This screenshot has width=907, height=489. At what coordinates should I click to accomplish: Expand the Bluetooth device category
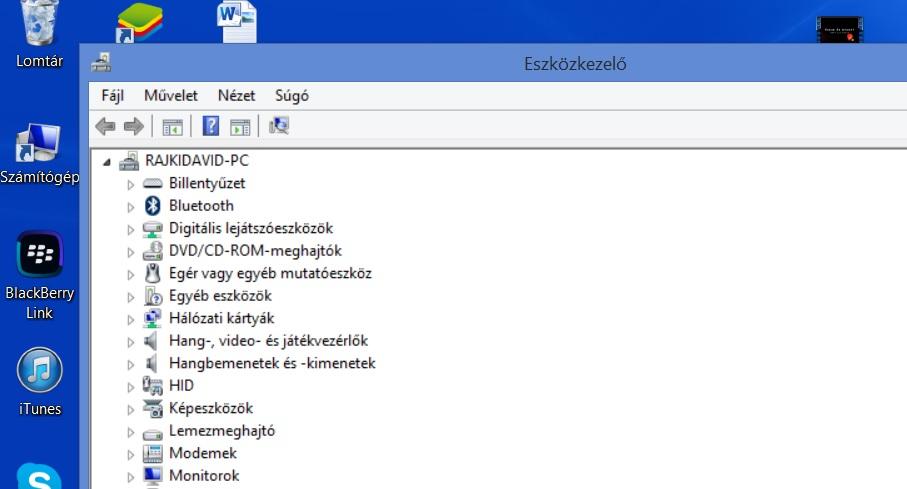131,207
